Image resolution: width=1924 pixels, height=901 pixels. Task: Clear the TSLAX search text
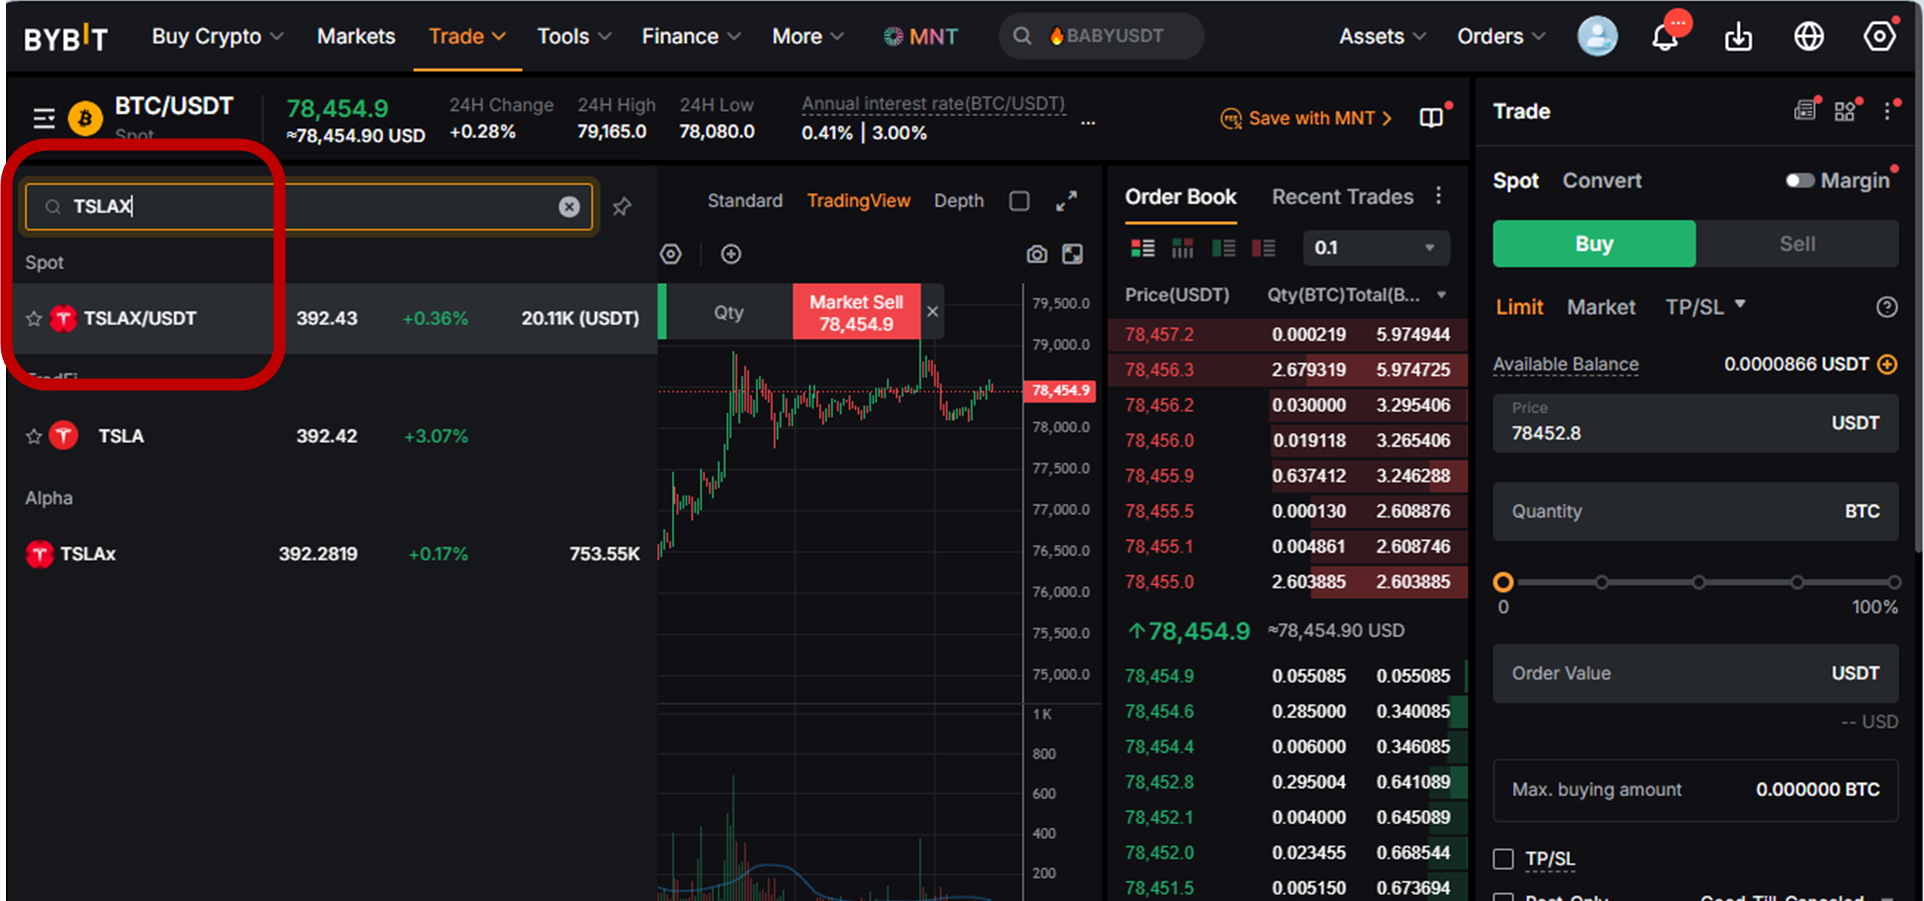(x=569, y=206)
